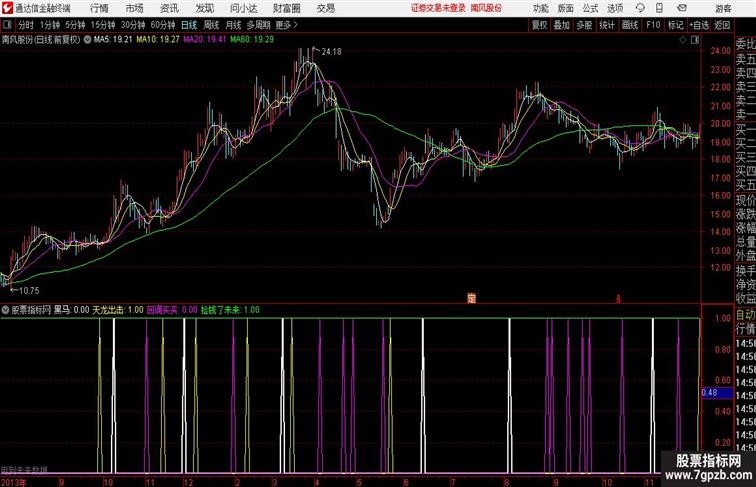Screen dimensions: 756x487
Task: Click the 南风股份 stock name in title bar
Action: (x=486, y=8)
